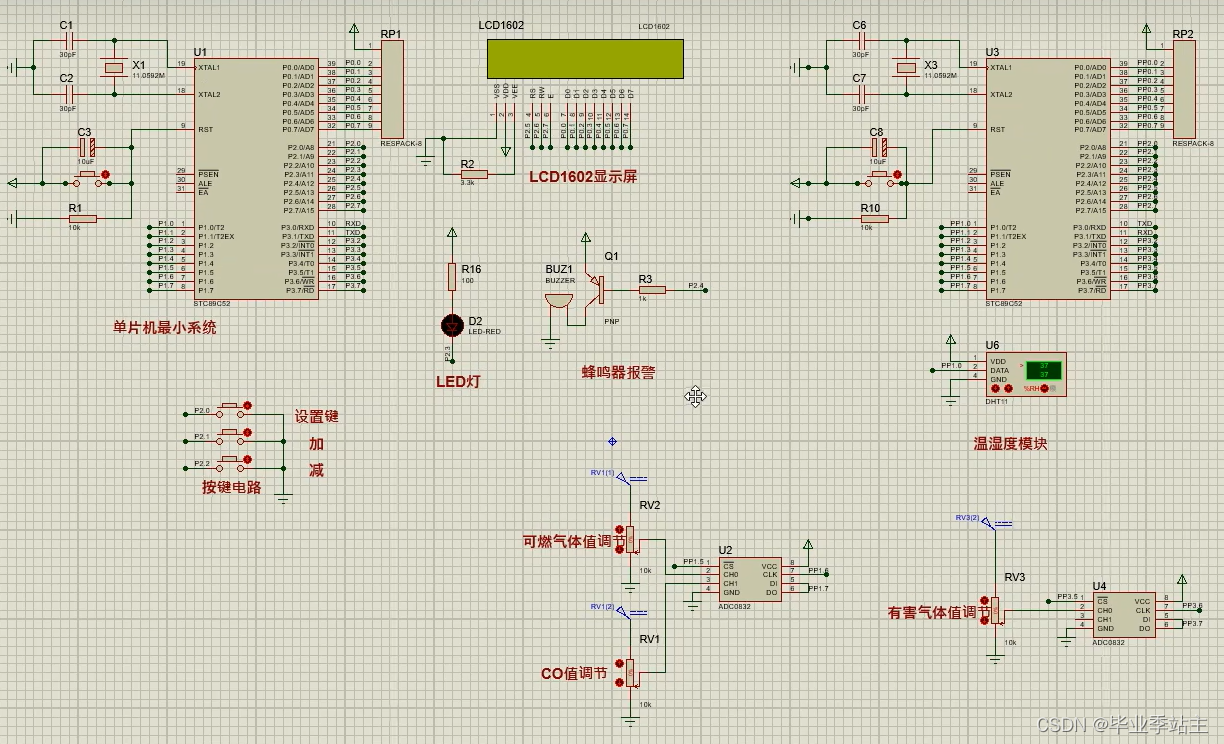
Task: Increase RV3 with its upper red dot
Action: tap(985, 601)
